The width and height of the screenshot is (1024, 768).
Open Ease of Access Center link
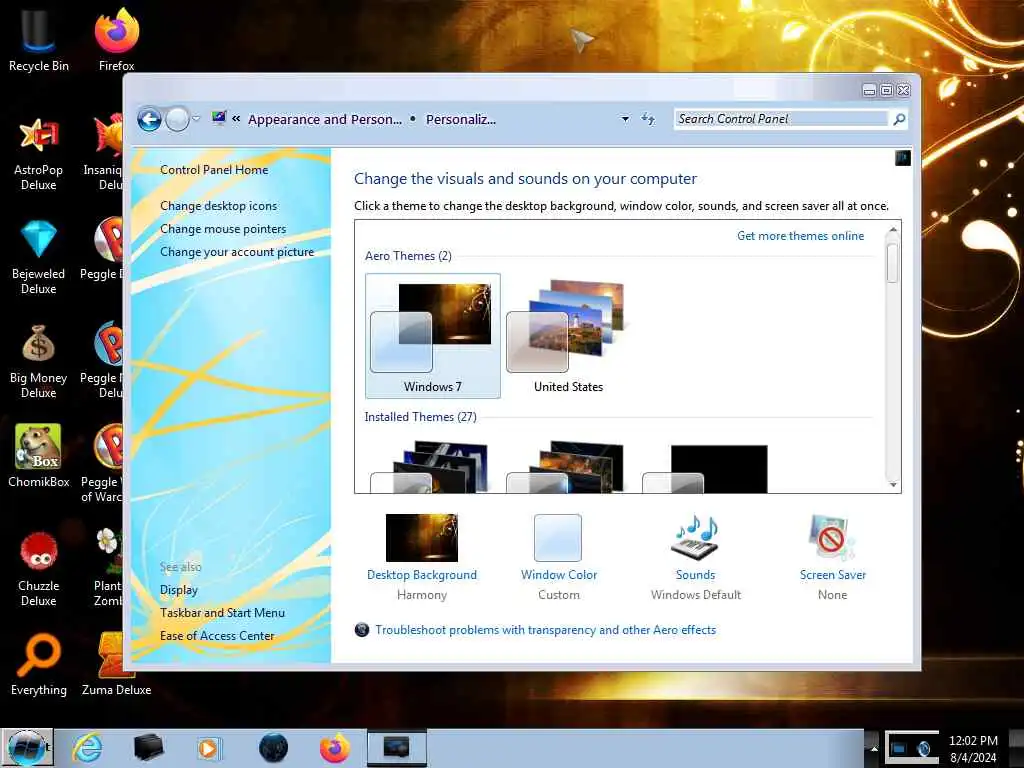click(217, 636)
